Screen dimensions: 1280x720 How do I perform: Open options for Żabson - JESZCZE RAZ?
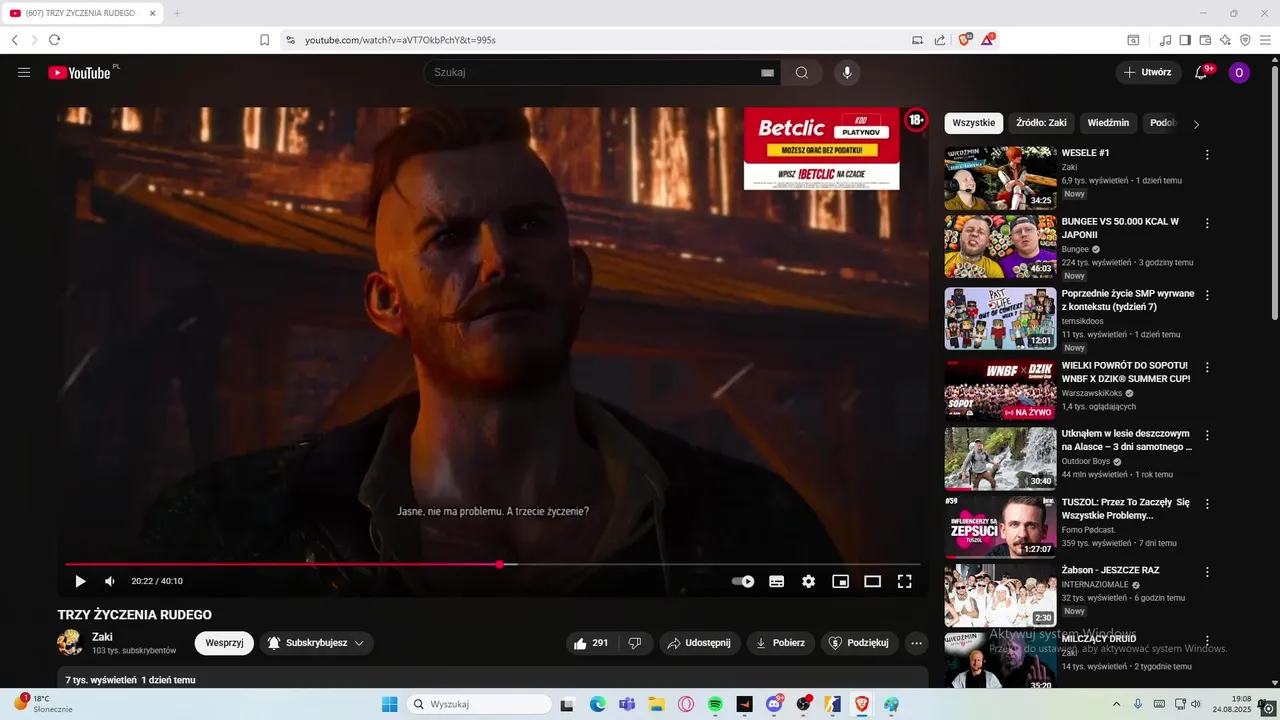[1207, 572]
